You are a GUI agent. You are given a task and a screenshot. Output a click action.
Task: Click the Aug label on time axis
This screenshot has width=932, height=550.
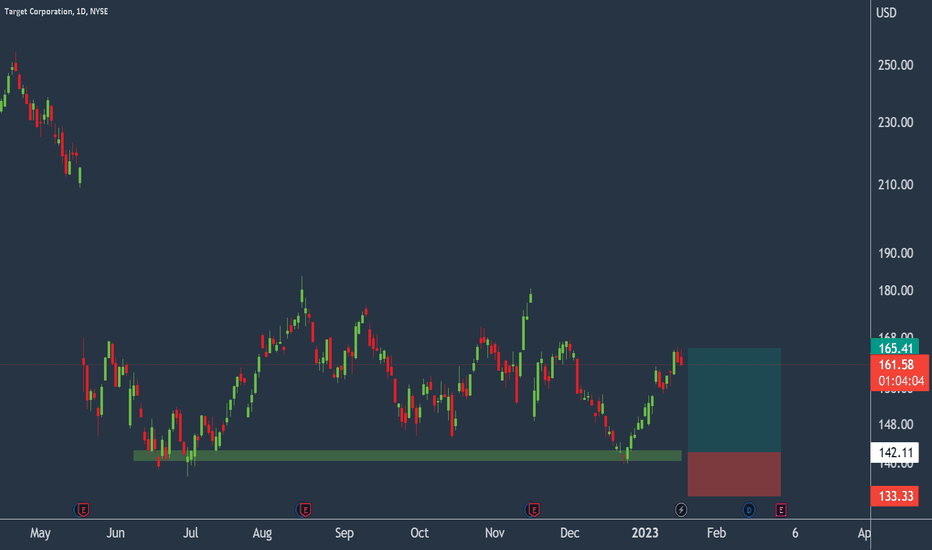click(x=262, y=533)
